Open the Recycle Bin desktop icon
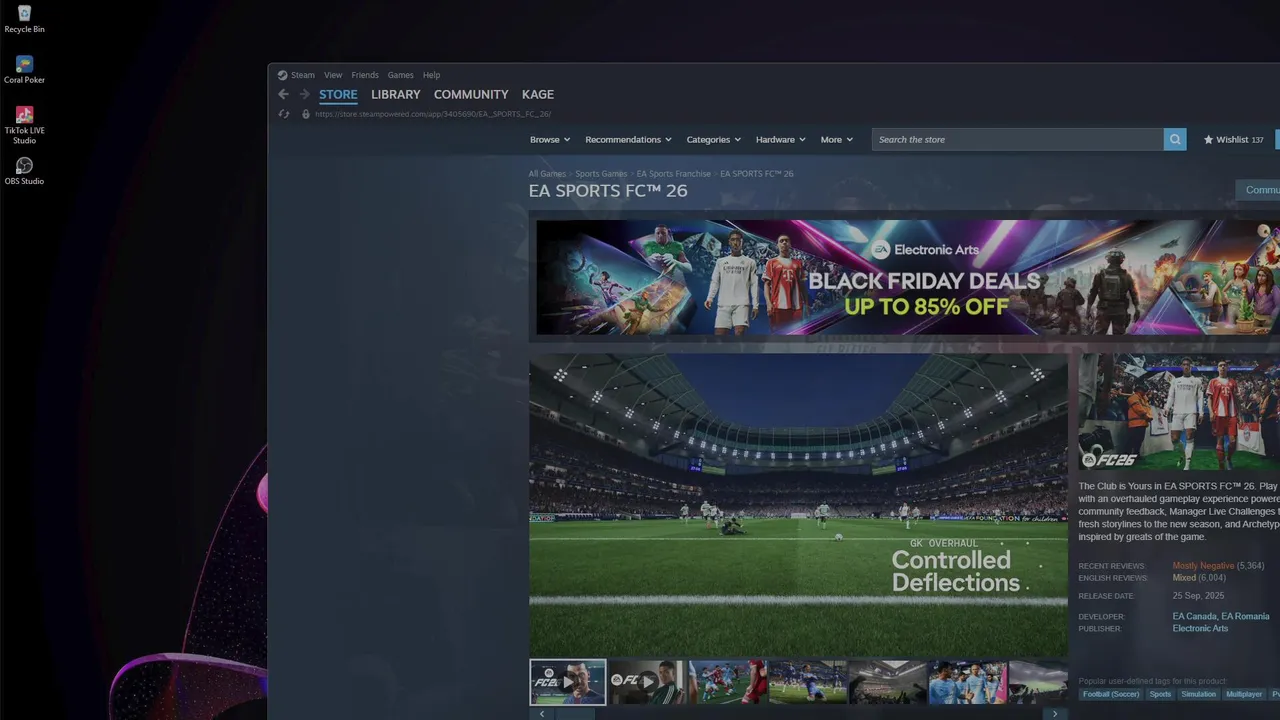The width and height of the screenshot is (1280, 720). click(x=24, y=18)
